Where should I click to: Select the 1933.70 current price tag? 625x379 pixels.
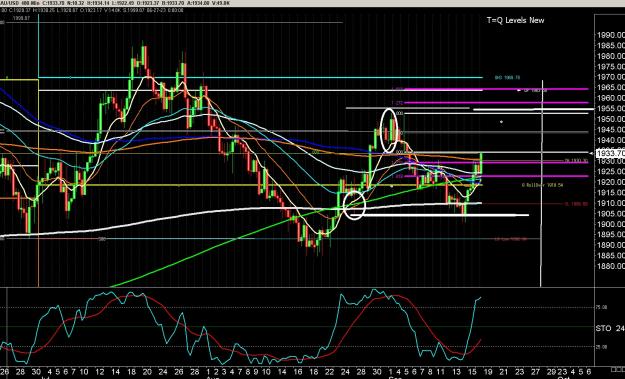(610, 153)
